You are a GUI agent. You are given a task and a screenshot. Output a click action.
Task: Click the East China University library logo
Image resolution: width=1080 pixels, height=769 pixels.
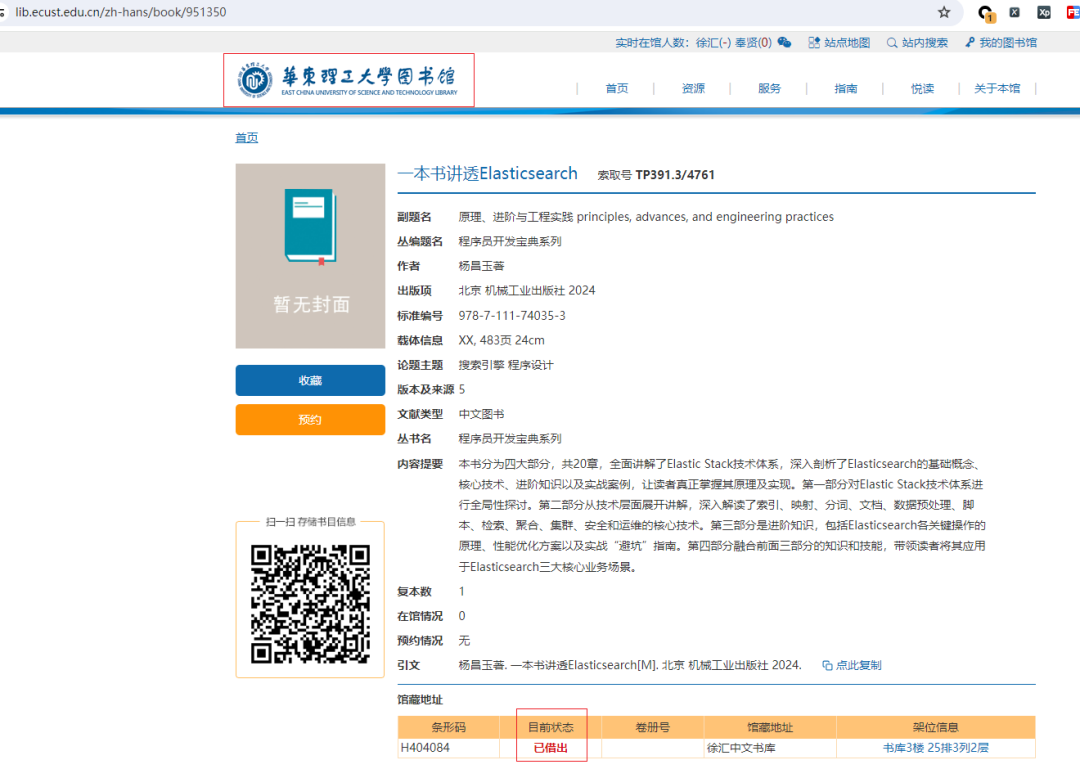(x=349, y=81)
